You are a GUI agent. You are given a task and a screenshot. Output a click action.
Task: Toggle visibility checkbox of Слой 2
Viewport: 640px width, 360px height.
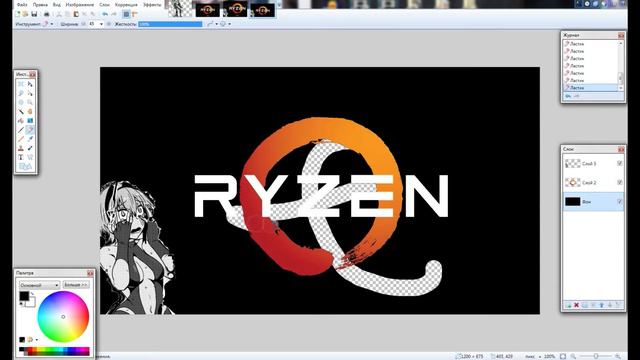620,182
